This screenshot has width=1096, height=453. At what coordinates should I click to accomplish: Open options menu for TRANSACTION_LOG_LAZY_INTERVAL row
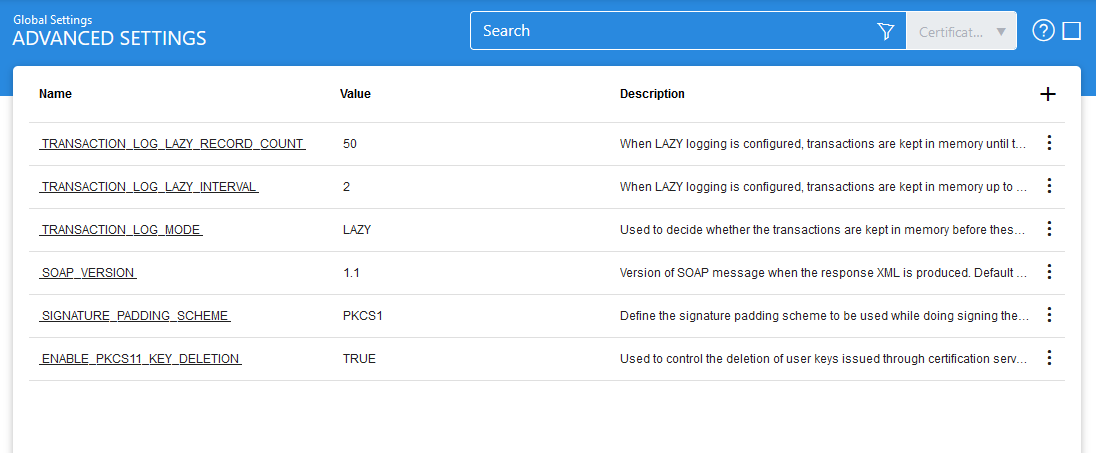pos(1049,186)
